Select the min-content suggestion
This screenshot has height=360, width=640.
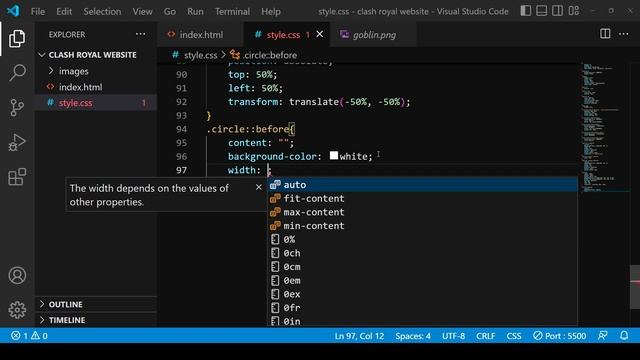tap(422, 226)
